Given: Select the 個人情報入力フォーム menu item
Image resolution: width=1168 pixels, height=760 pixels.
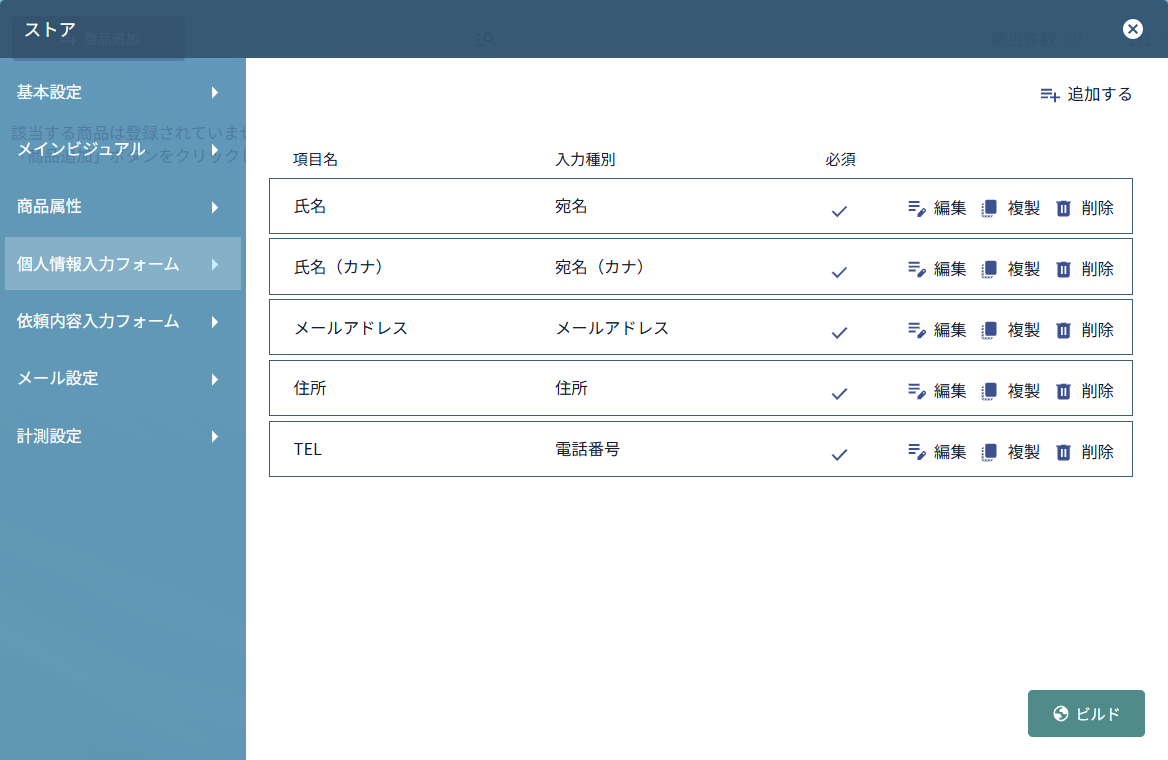Looking at the screenshot, I should coord(123,264).
